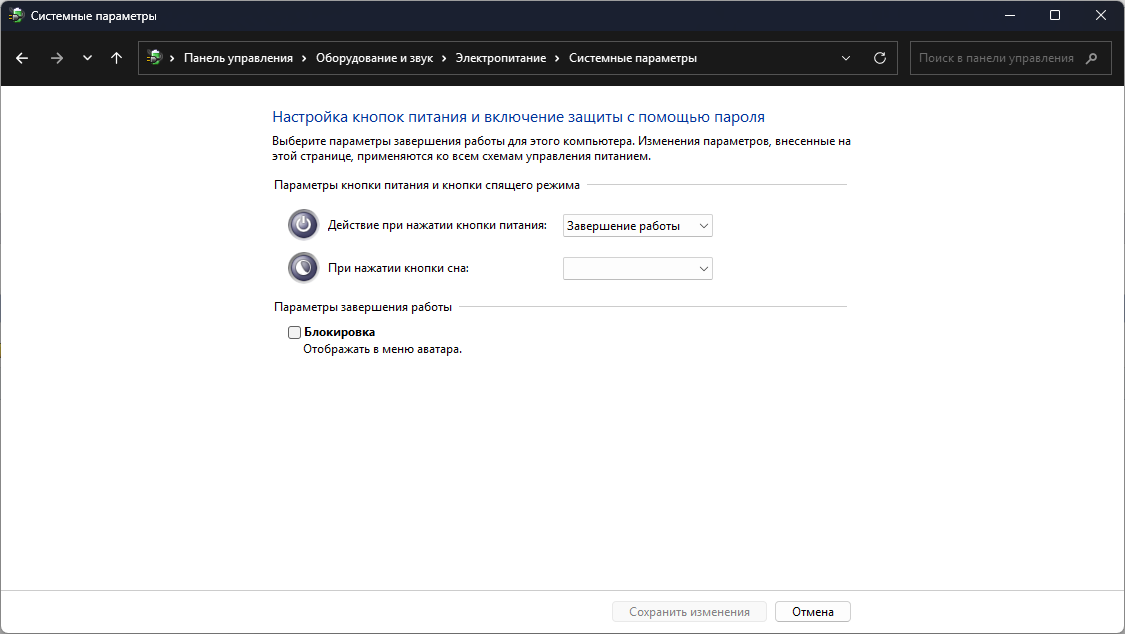This screenshot has width=1125, height=634.
Task: Open recent locations chevron beside forward arrow
Action: (85, 58)
